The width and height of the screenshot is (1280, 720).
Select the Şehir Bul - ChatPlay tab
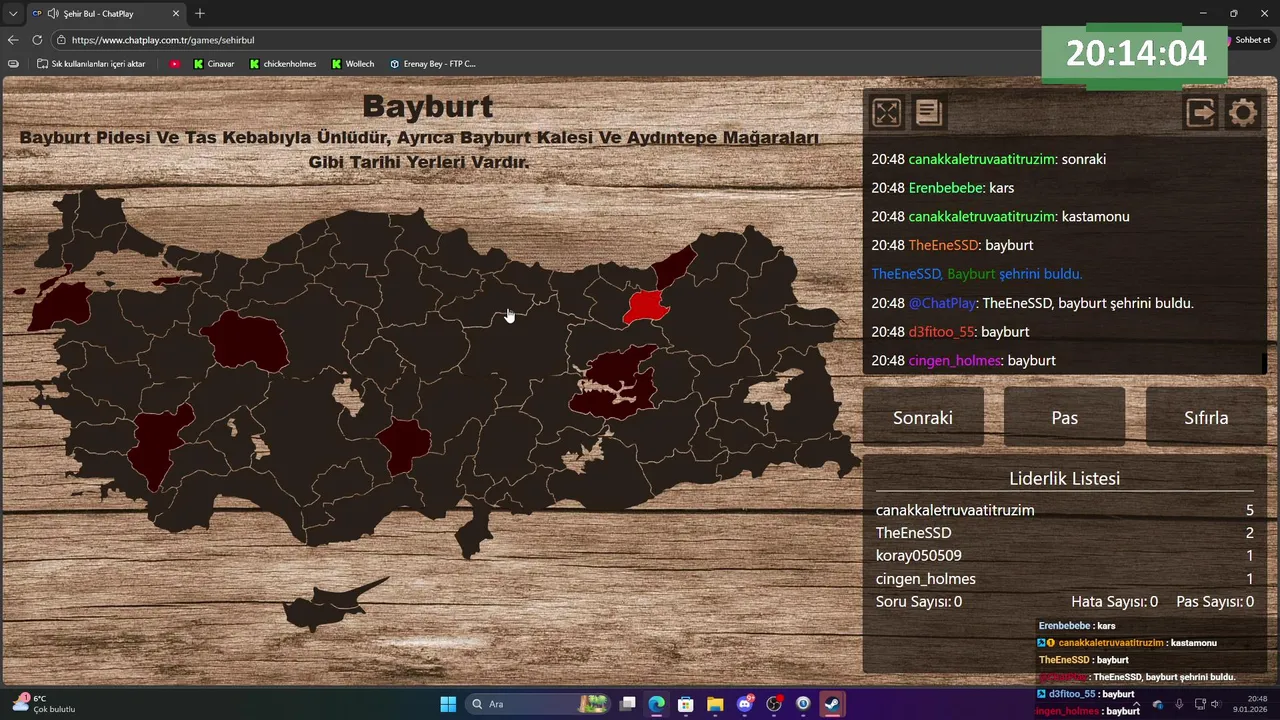[106, 14]
